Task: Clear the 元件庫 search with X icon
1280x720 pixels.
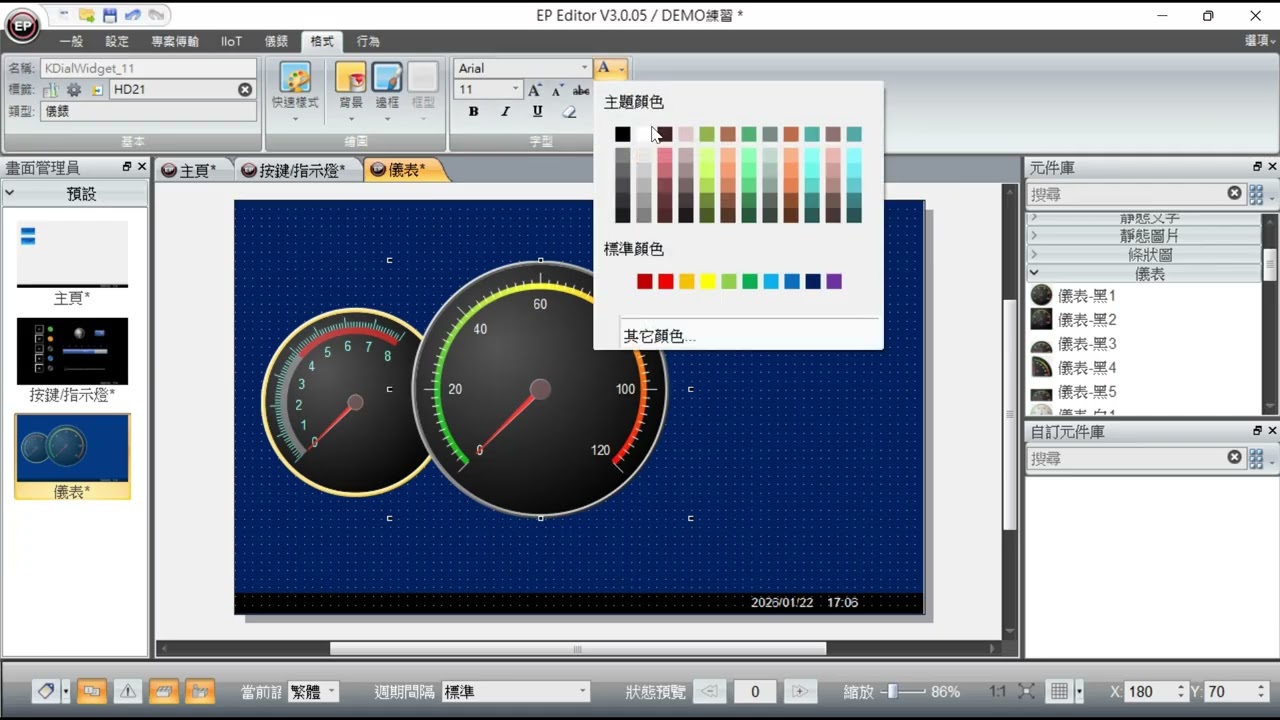Action: coord(1234,193)
